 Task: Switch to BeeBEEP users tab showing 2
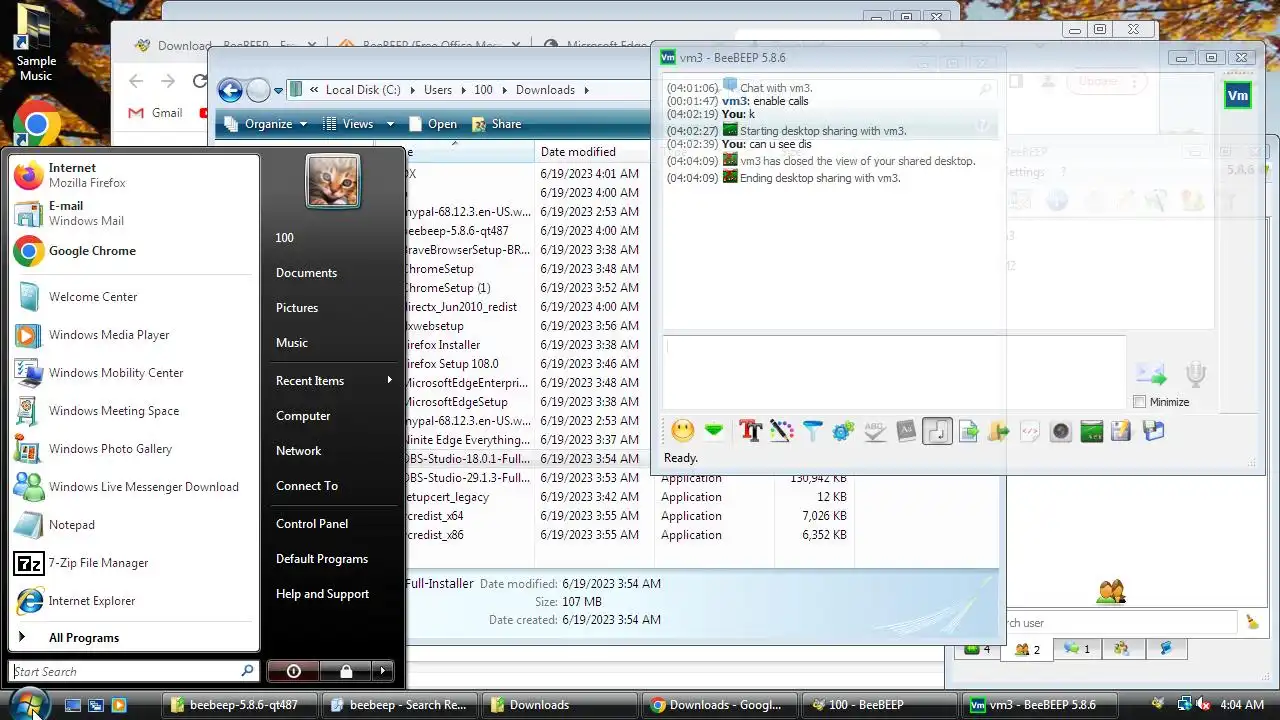pyautogui.click(x=1028, y=649)
